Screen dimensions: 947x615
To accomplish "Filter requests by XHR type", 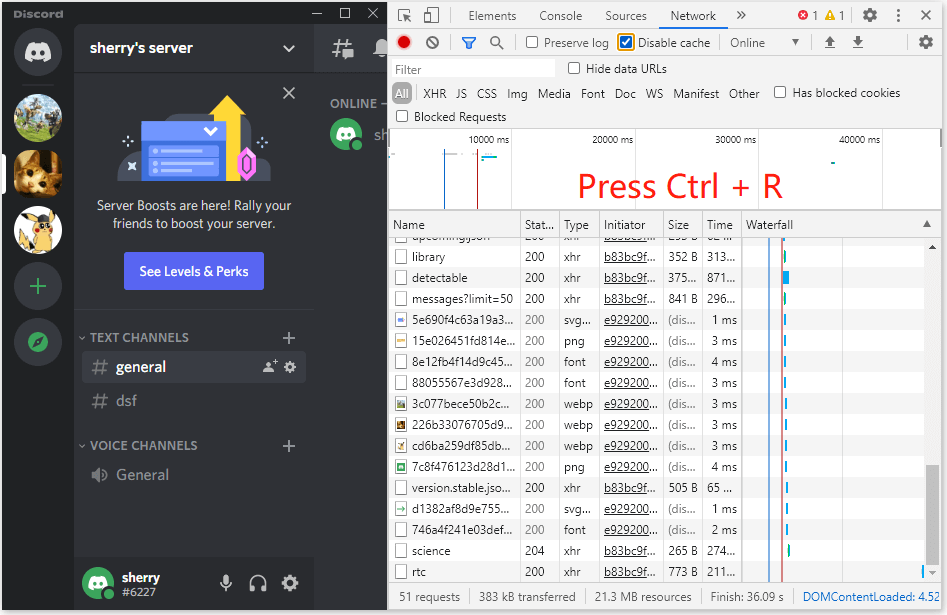I will pos(434,93).
